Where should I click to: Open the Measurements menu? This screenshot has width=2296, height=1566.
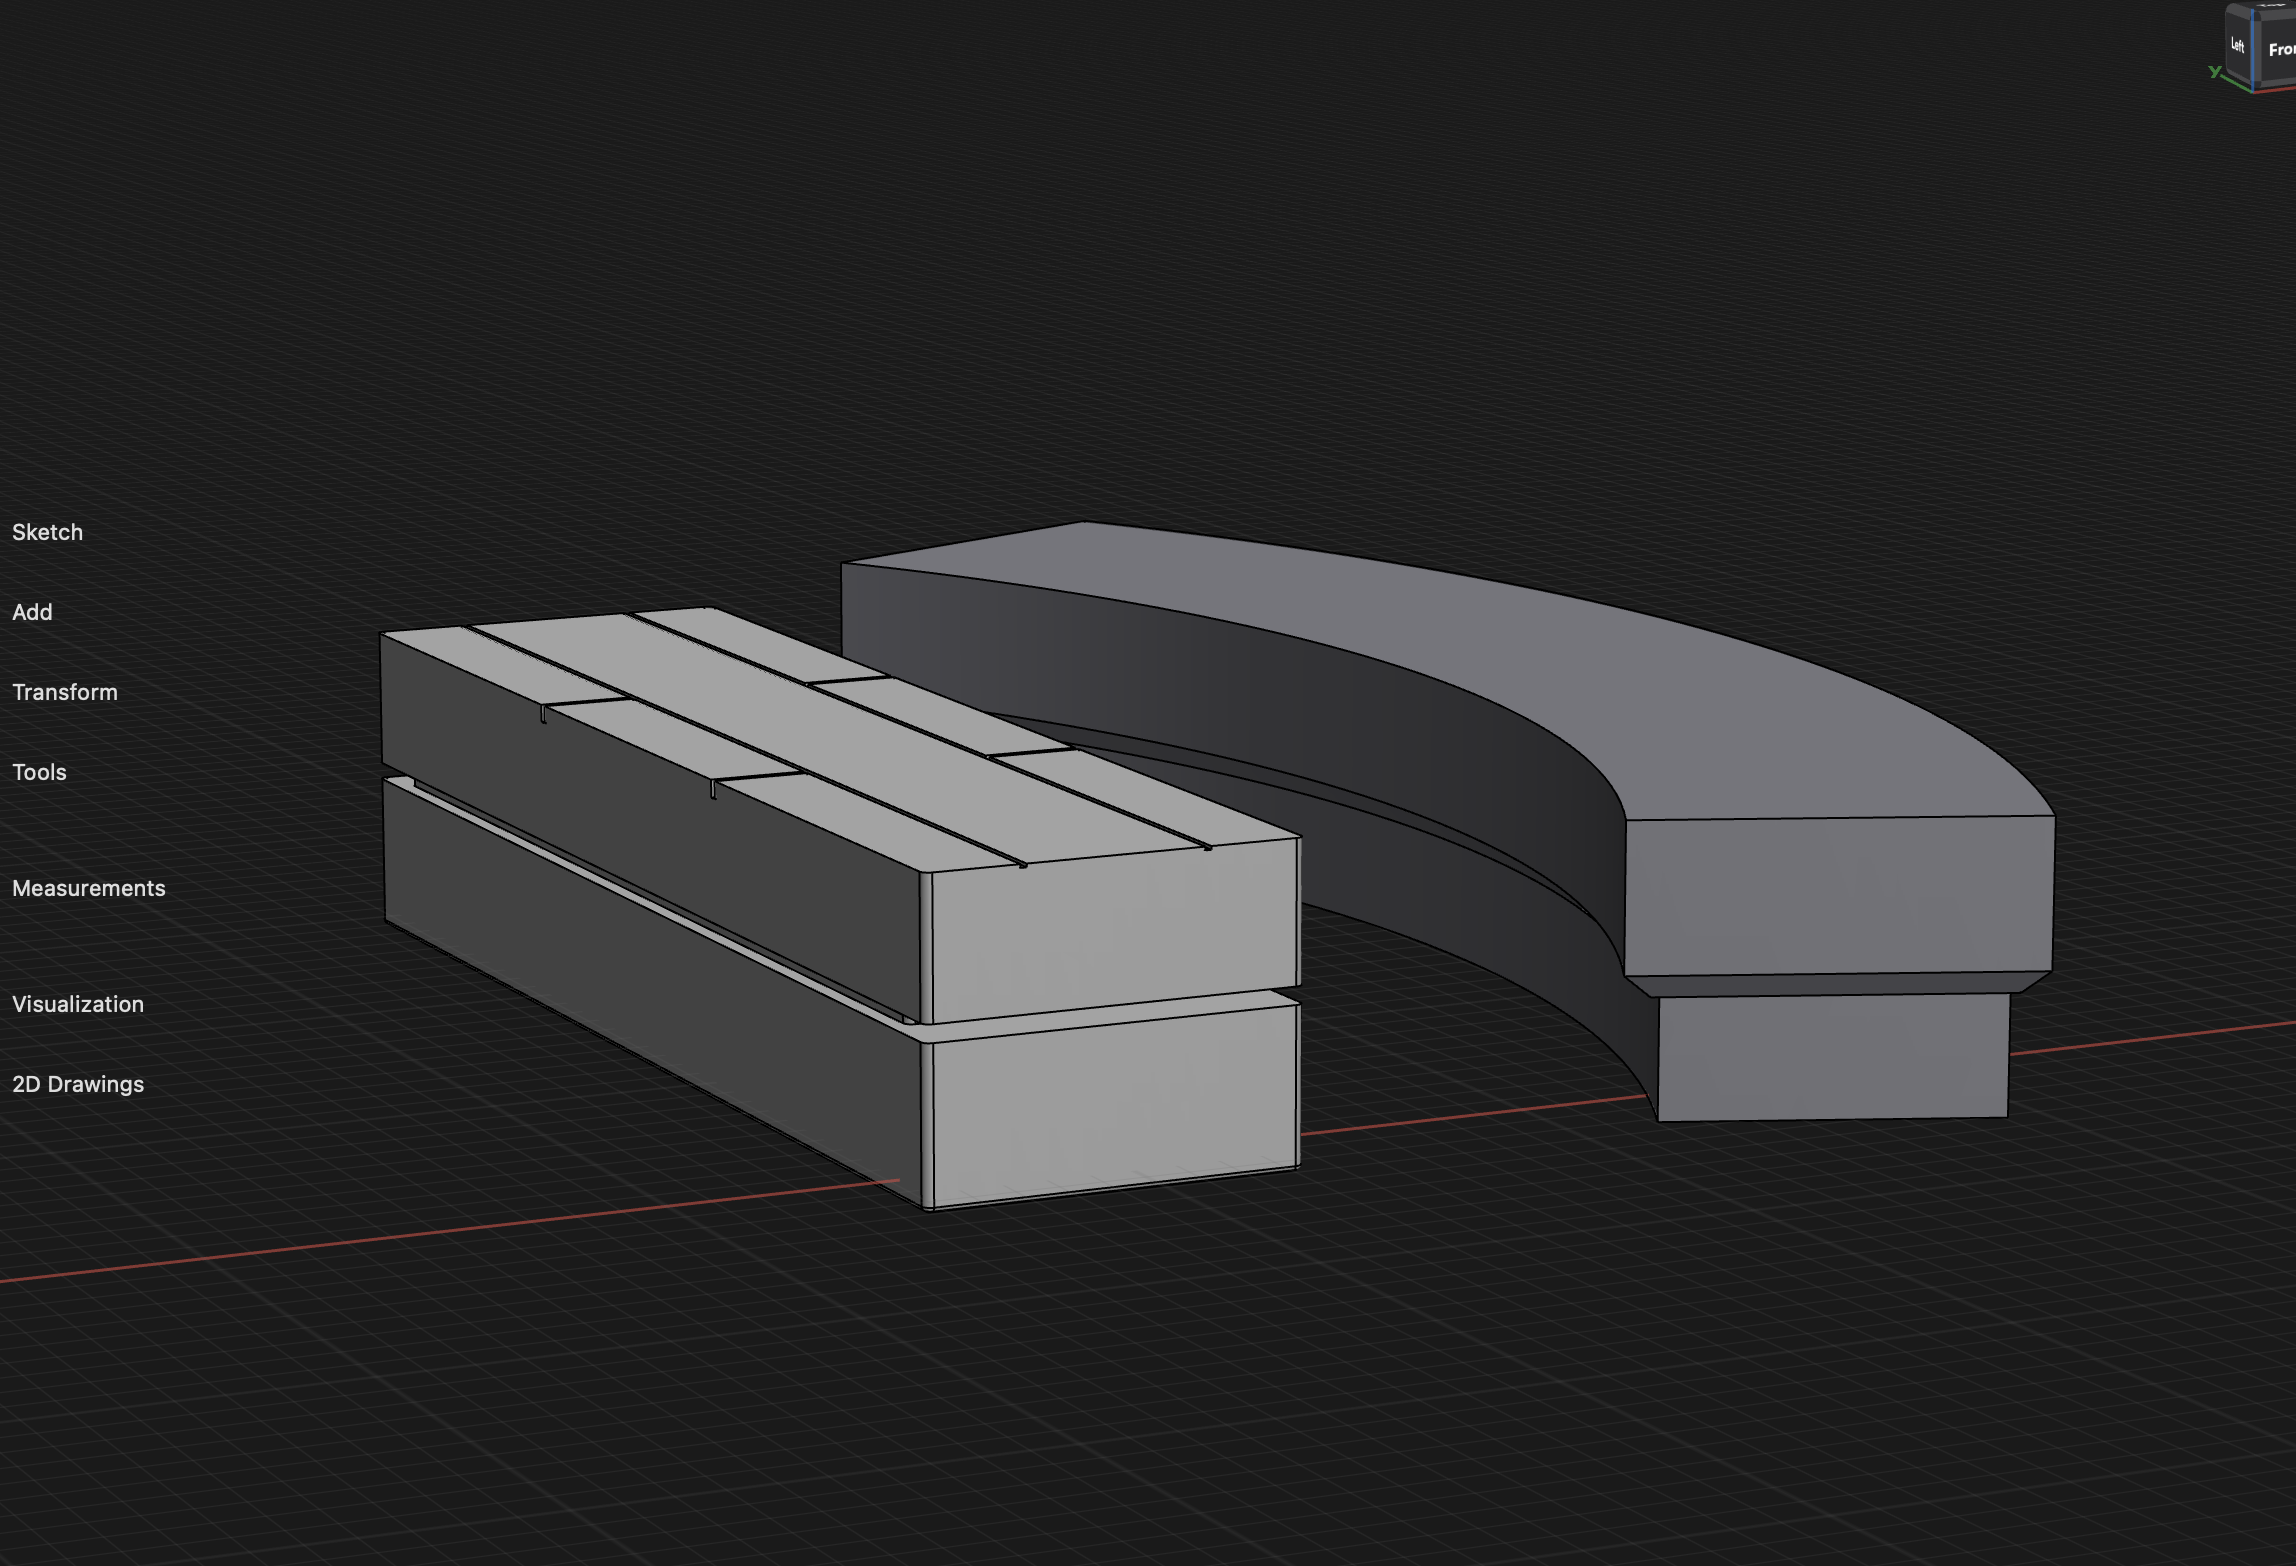(89, 888)
